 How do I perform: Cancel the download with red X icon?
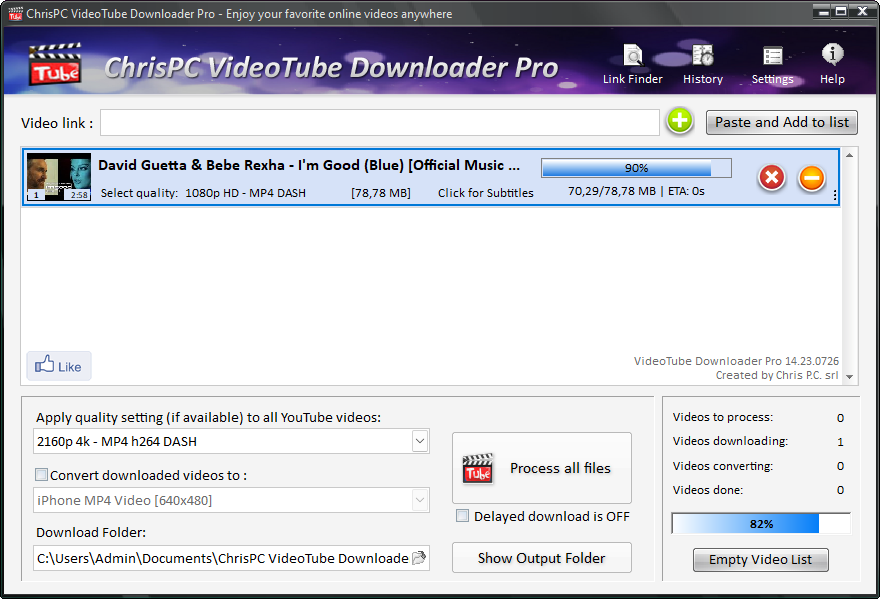pos(771,178)
